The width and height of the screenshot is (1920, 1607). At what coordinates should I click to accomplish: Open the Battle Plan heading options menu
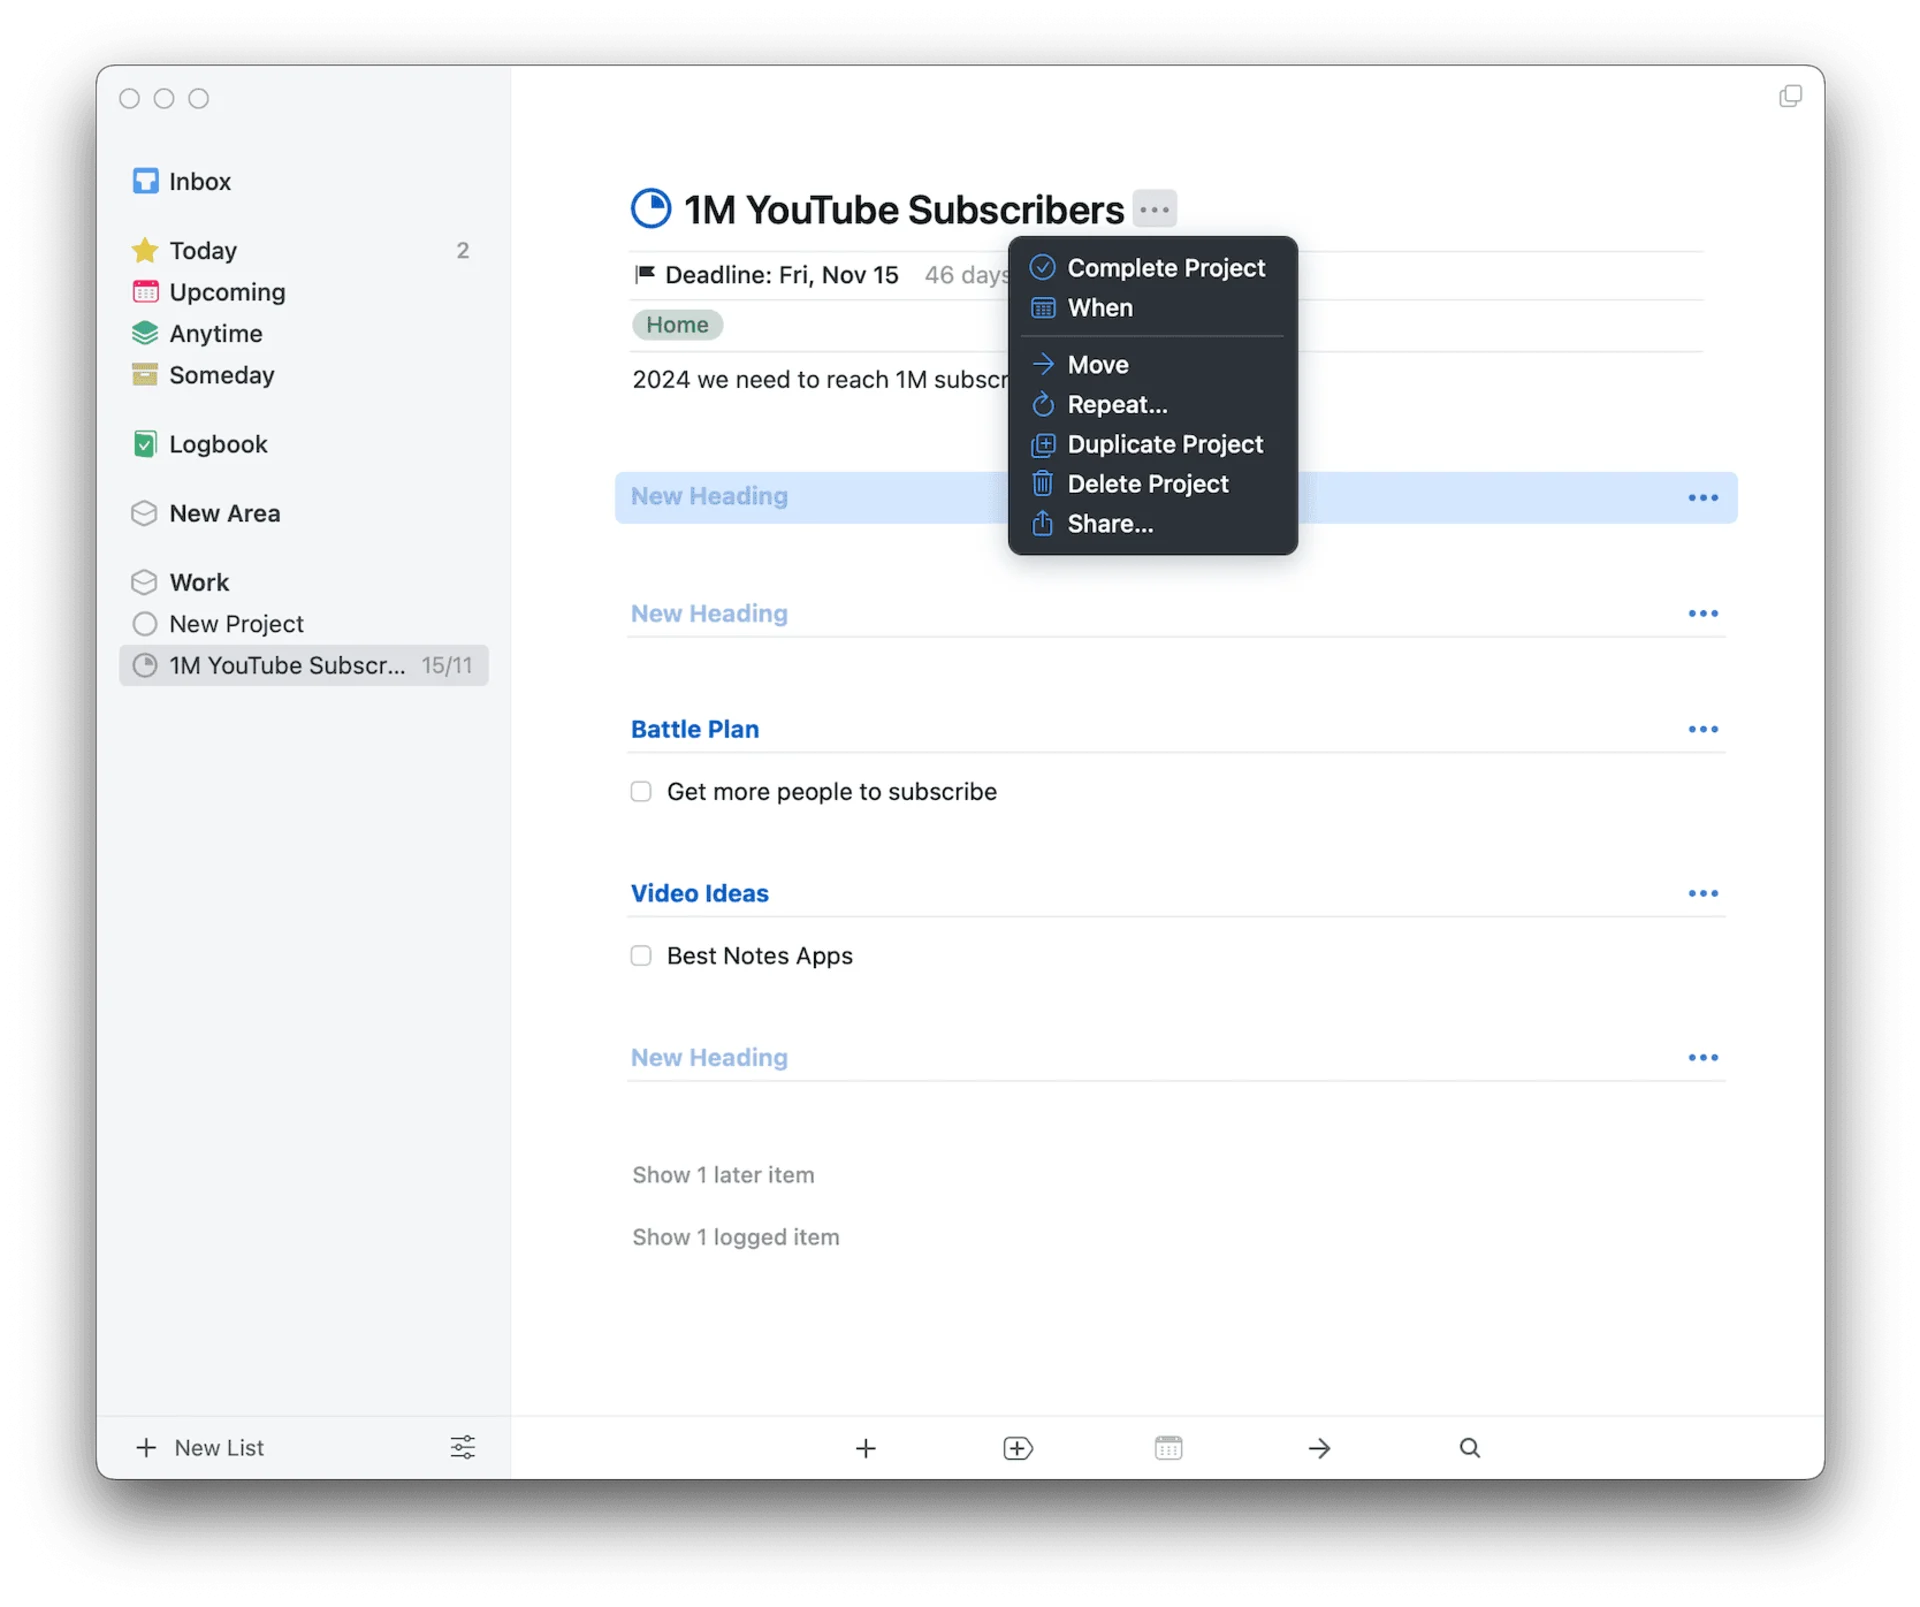tap(1702, 729)
